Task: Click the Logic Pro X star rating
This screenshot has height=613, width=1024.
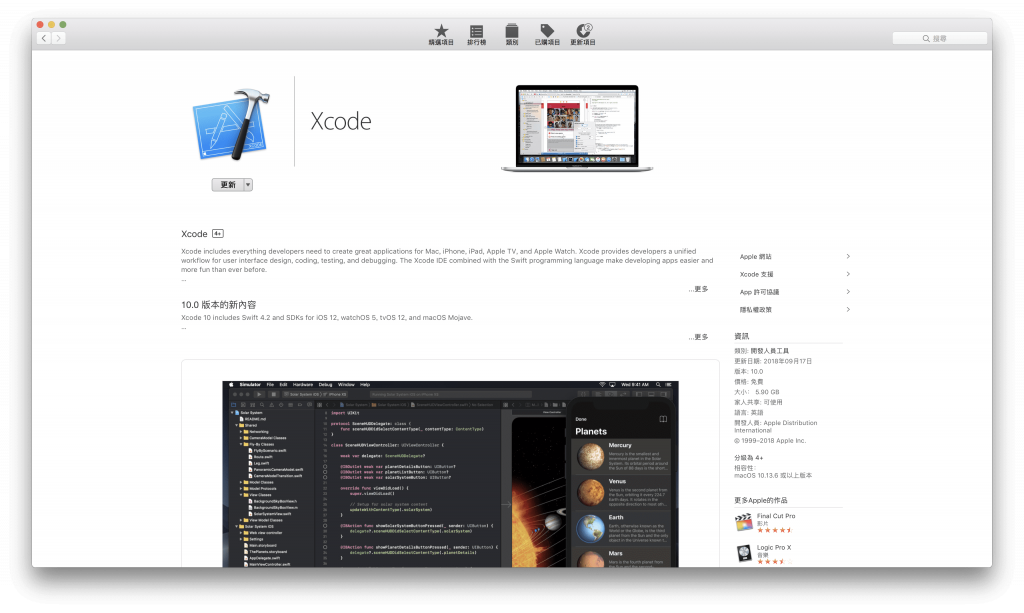Action: click(x=775, y=561)
